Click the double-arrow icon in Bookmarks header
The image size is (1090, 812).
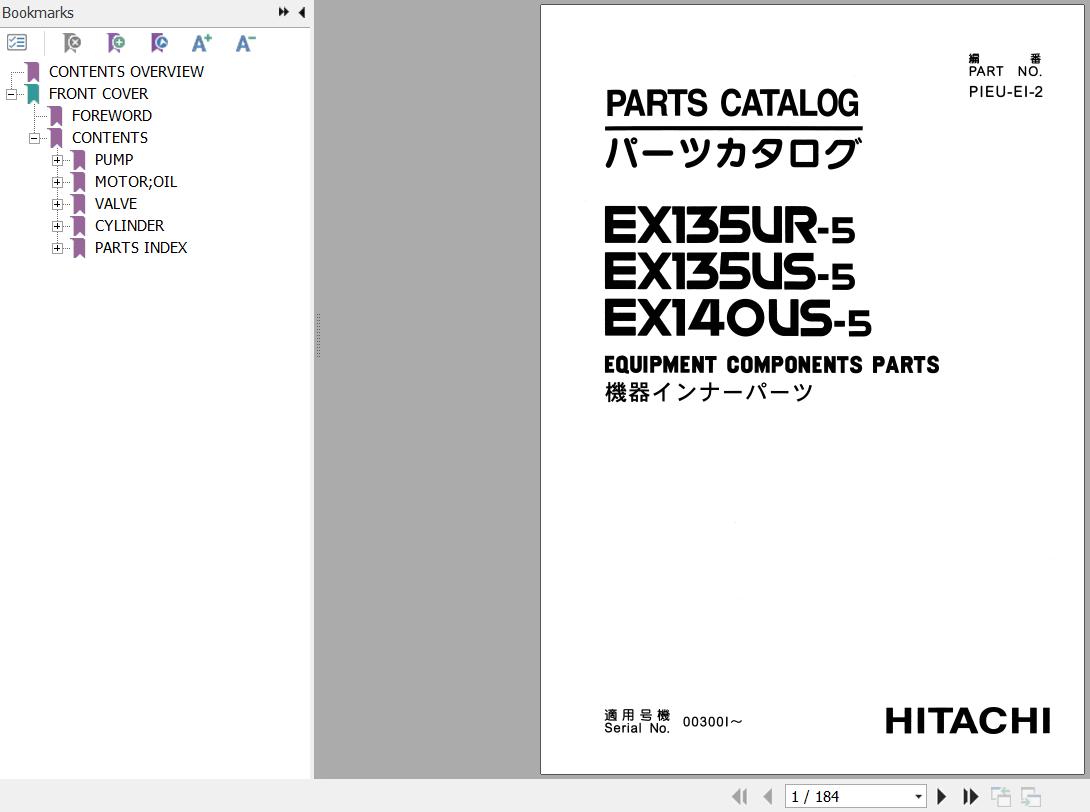coord(284,12)
